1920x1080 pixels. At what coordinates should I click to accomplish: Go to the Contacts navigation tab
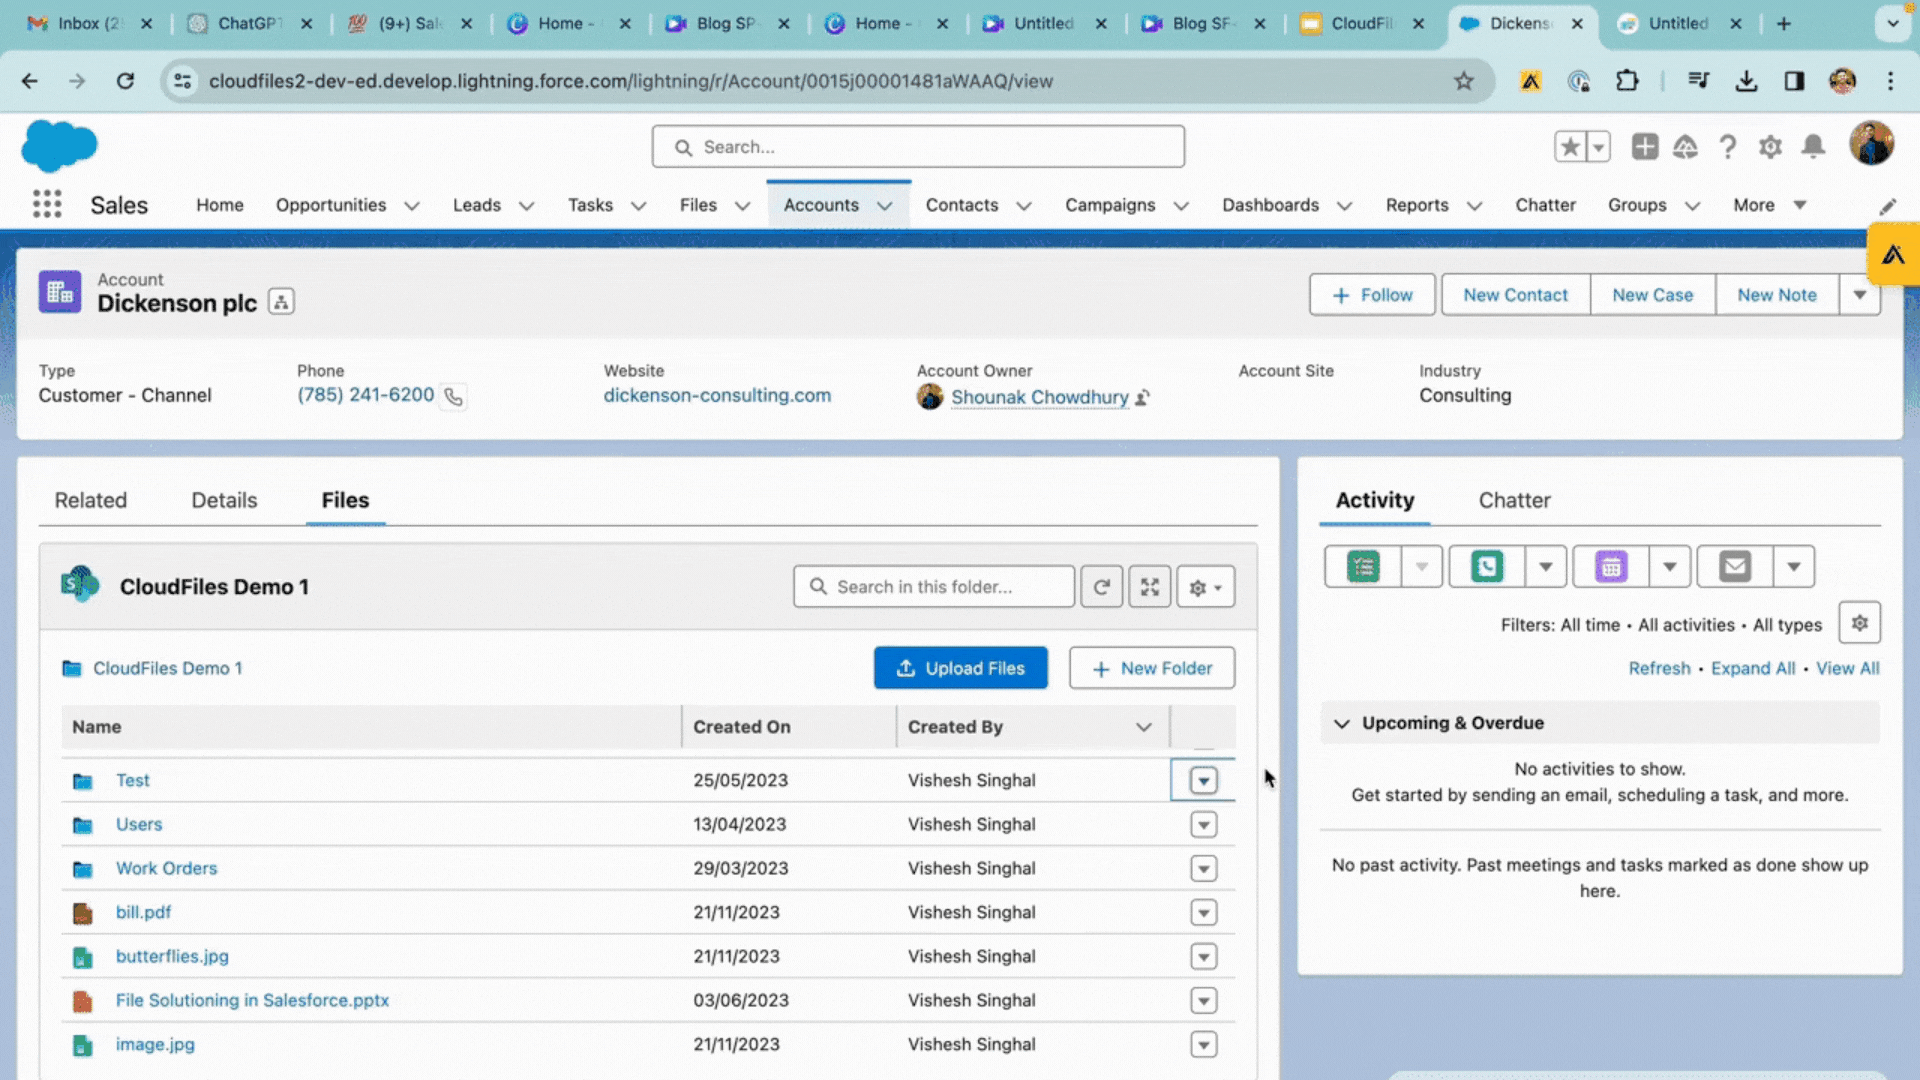pos(961,205)
